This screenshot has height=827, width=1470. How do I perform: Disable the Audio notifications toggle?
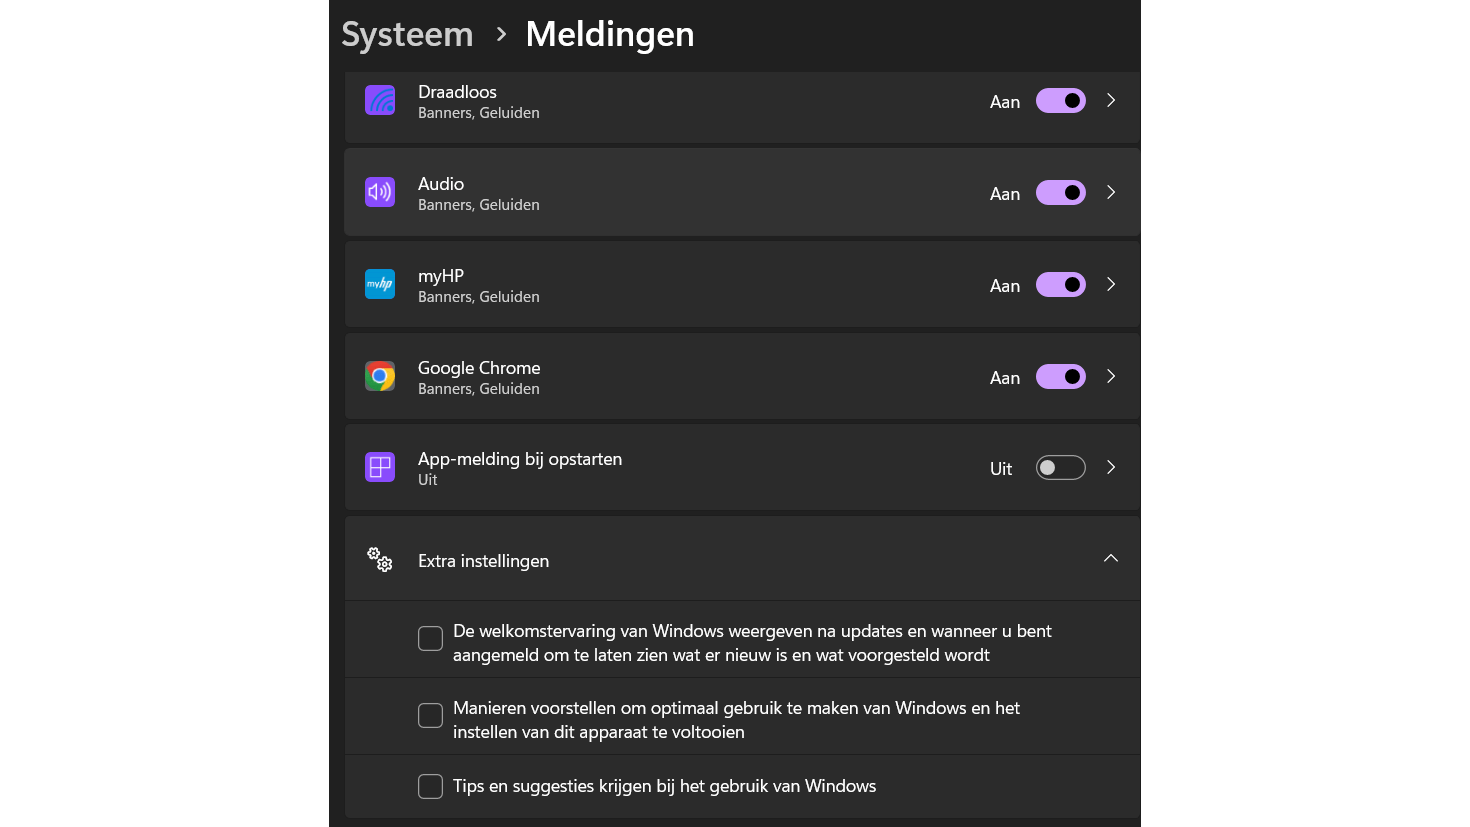click(1060, 193)
